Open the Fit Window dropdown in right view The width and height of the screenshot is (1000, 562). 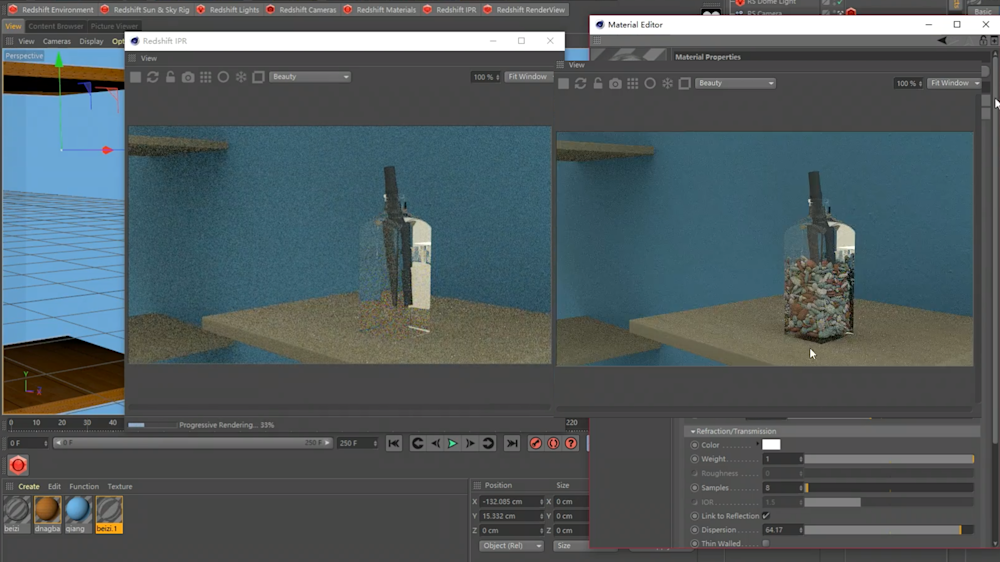point(955,84)
